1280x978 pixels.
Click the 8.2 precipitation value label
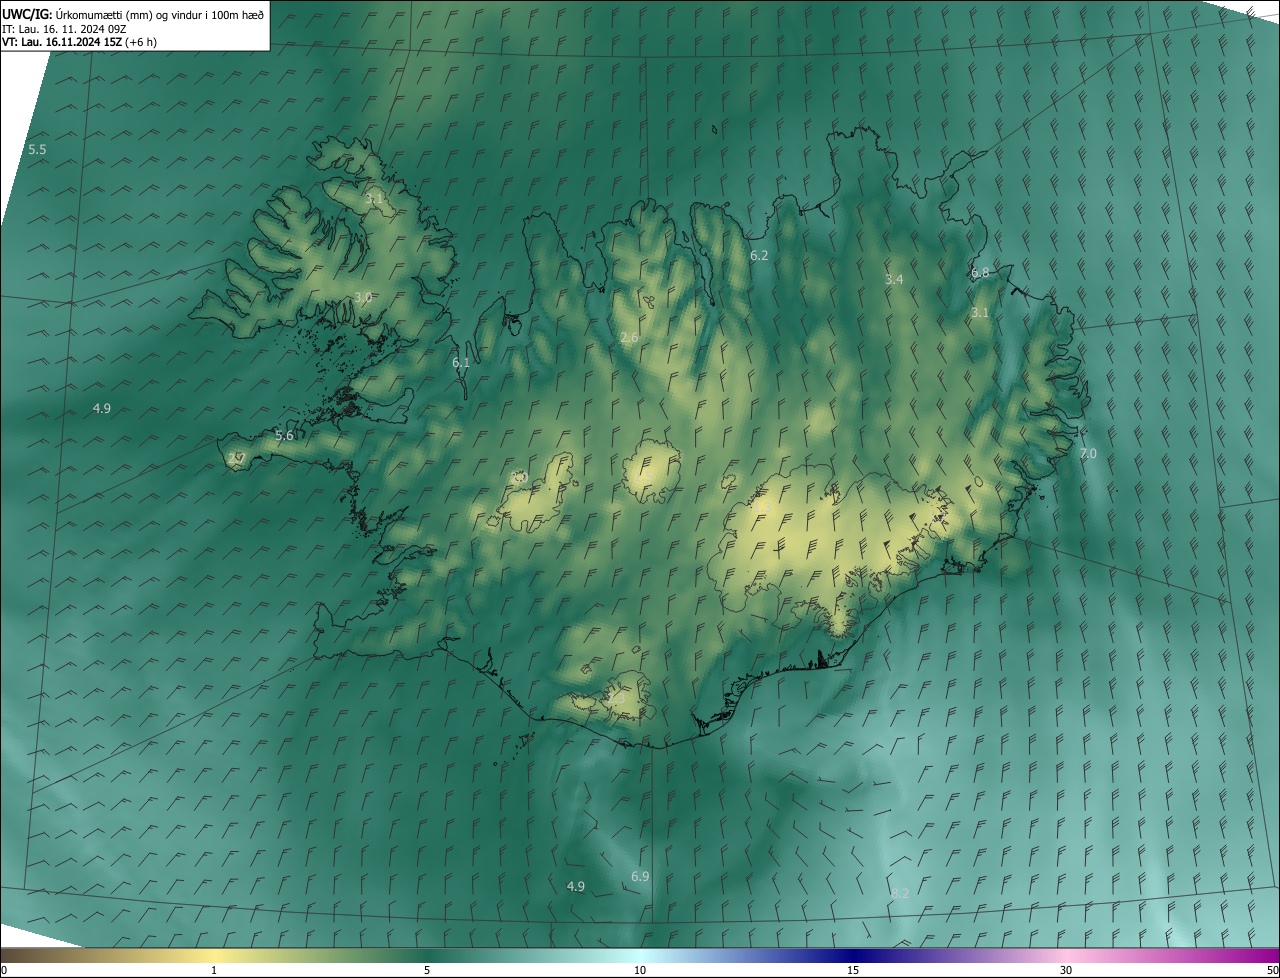[x=900, y=893]
